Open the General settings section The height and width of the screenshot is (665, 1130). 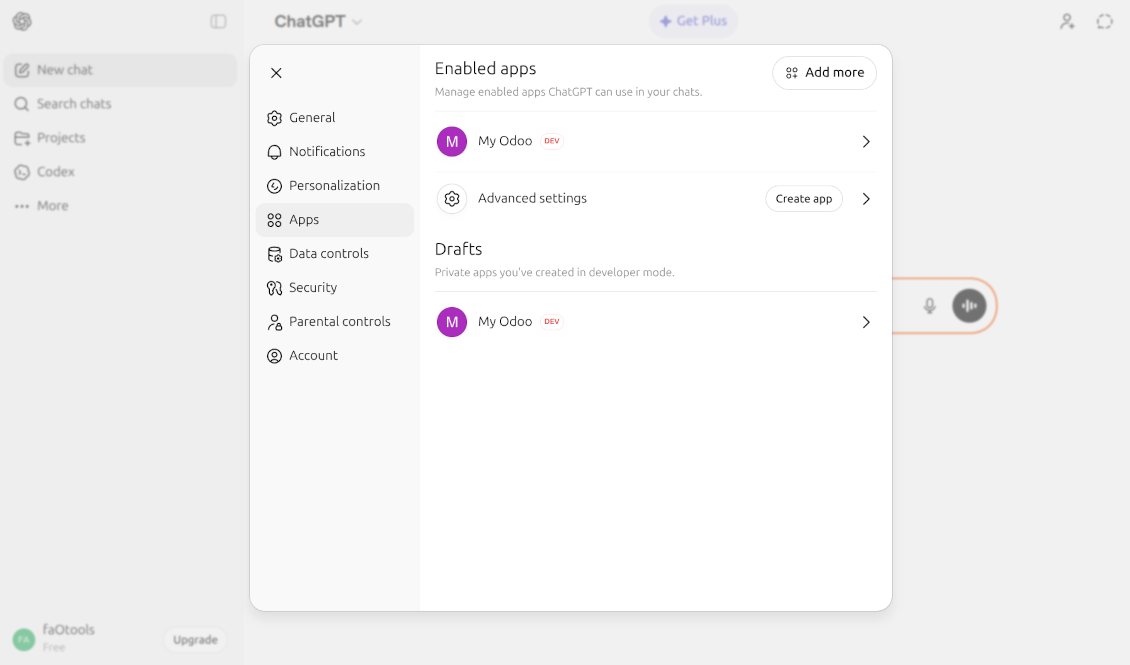[x=311, y=117]
